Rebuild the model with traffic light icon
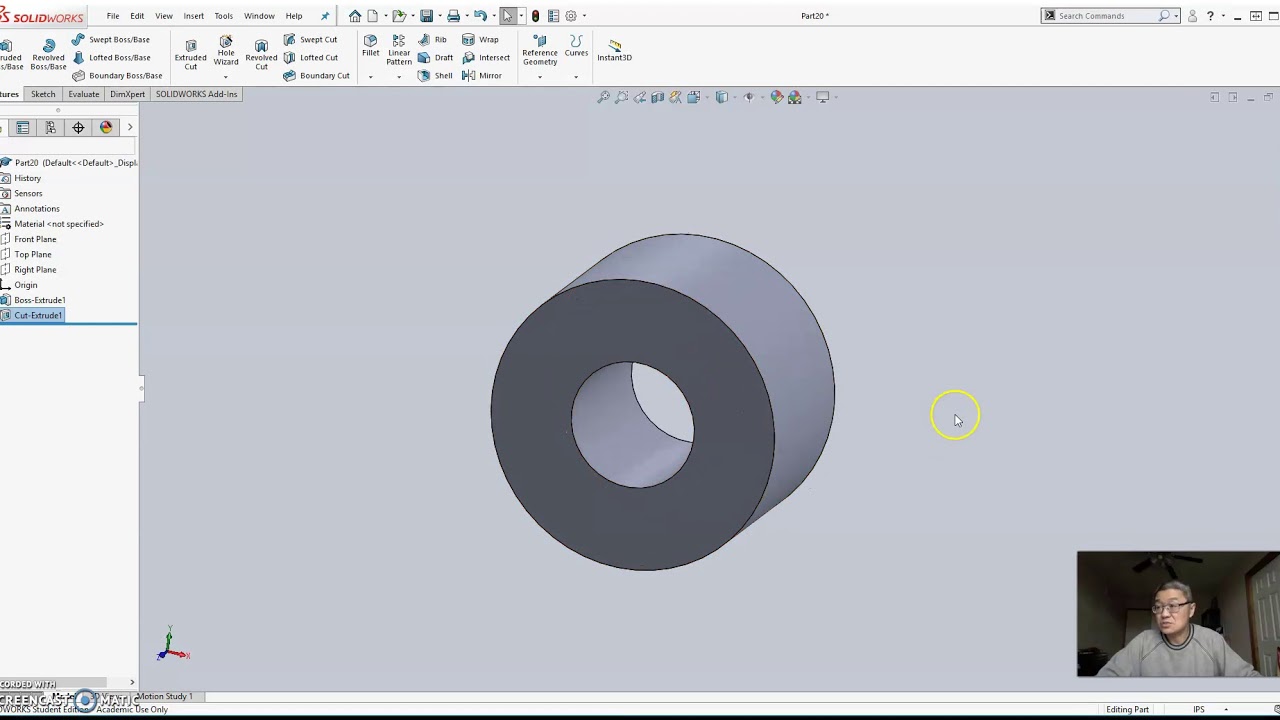 tap(535, 16)
